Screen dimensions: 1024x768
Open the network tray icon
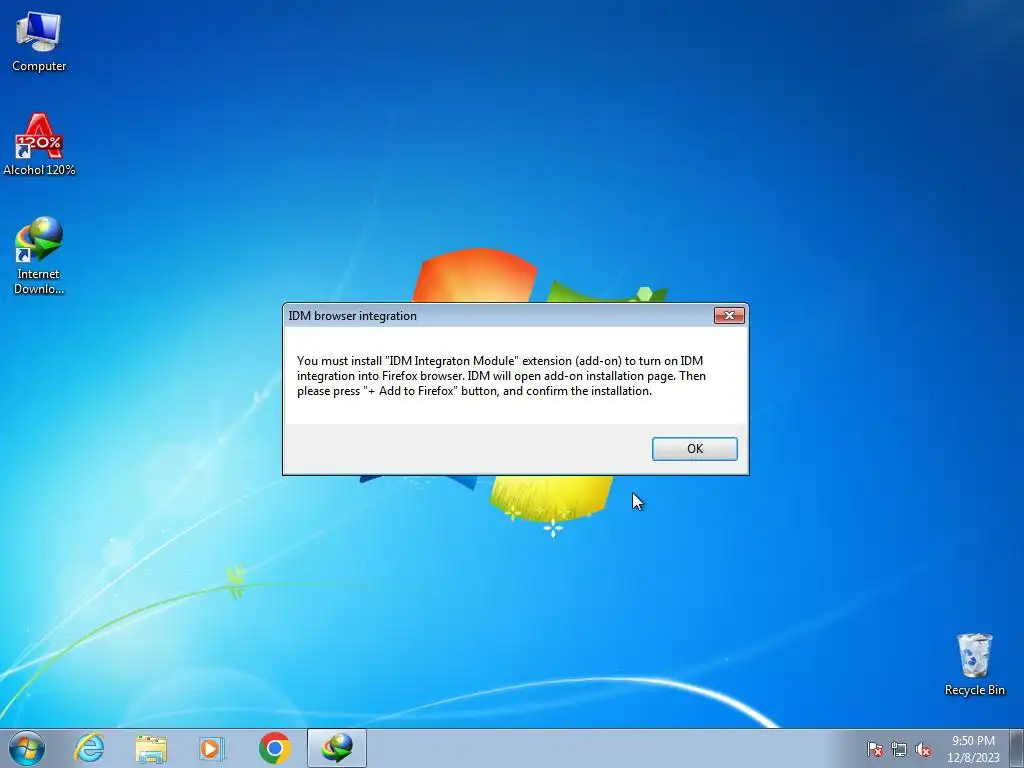pyautogui.click(x=899, y=749)
